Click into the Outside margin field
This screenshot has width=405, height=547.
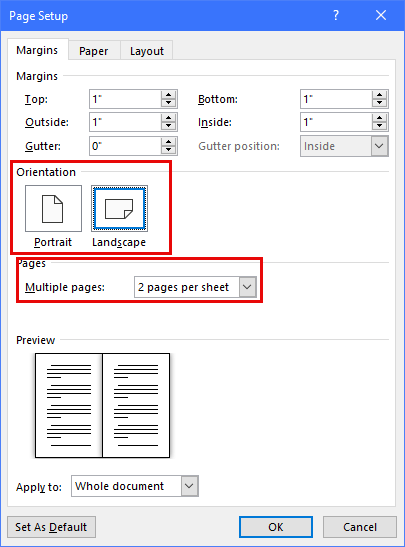[x=126, y=122]
